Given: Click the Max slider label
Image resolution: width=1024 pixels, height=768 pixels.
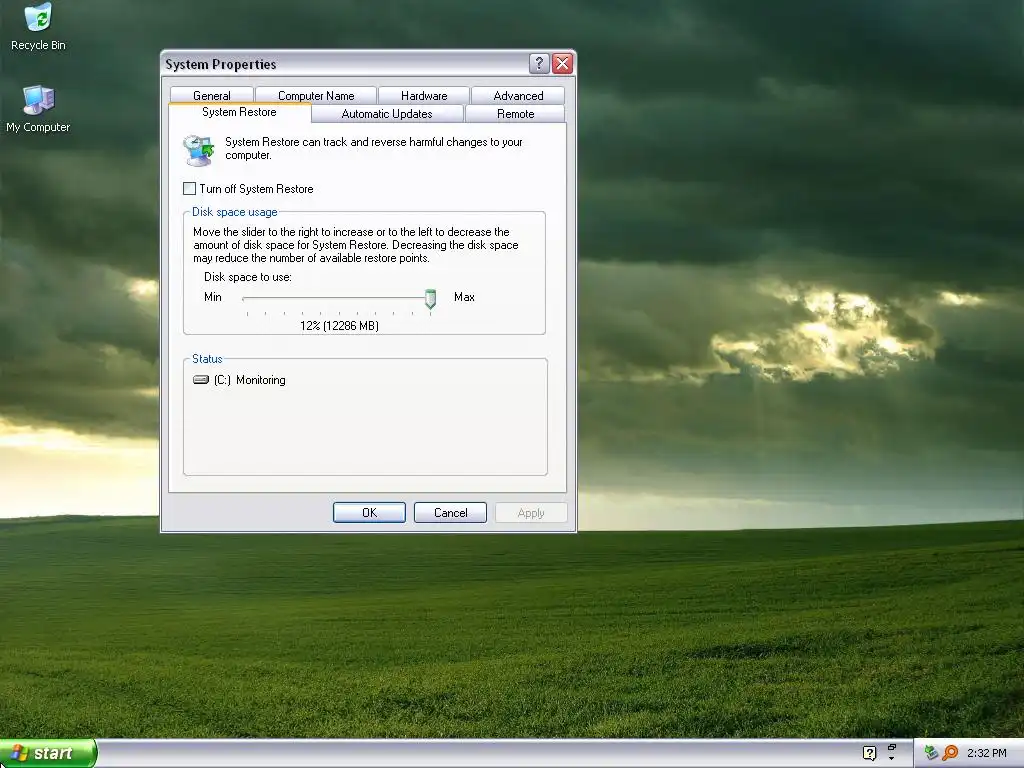Looking at the screenshot, I should (x=464, y=296).
